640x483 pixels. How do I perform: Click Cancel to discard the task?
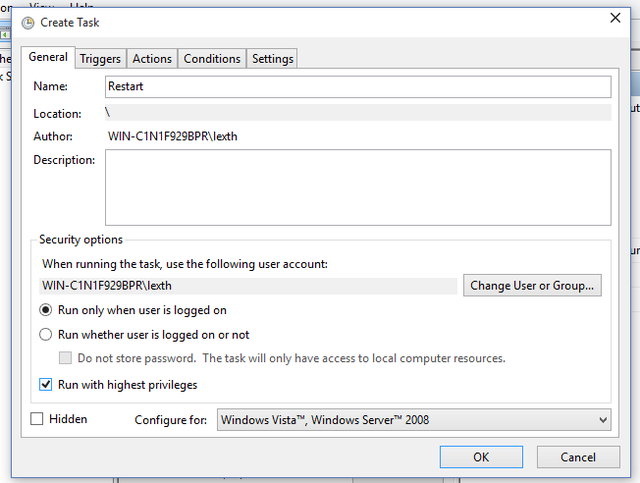578,457
